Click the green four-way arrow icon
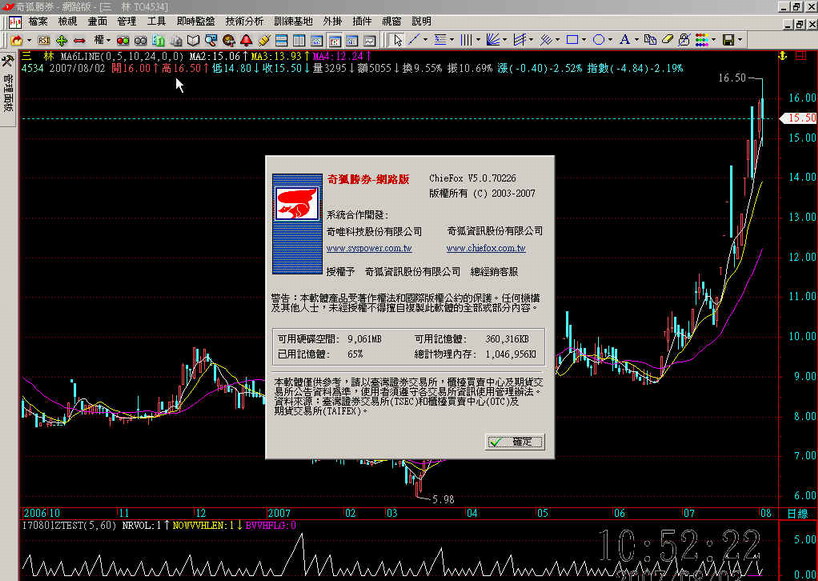The height and width of the screenshot is (581, 818). tap(62, 40)
